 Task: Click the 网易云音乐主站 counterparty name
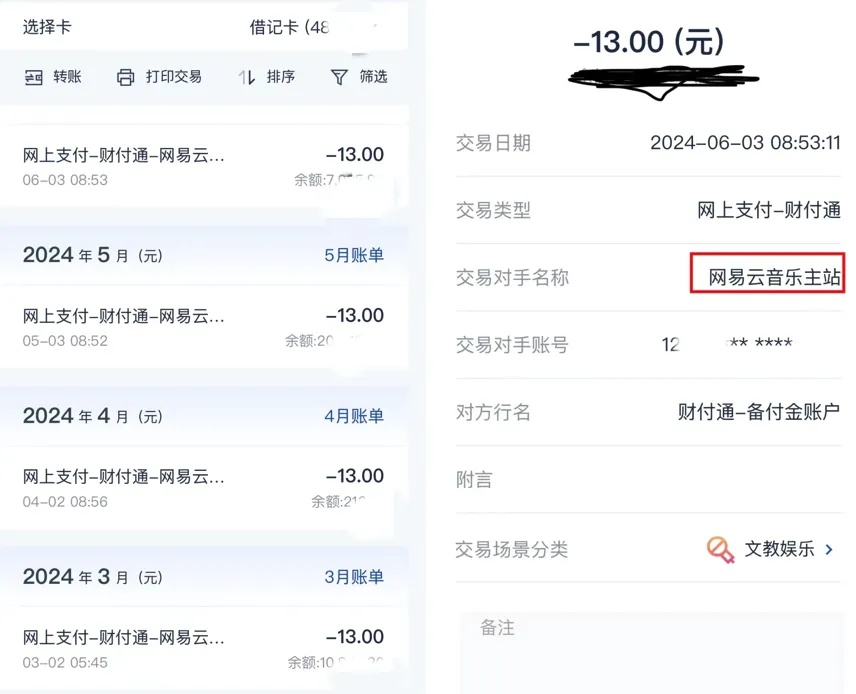(x=774, y=278)
